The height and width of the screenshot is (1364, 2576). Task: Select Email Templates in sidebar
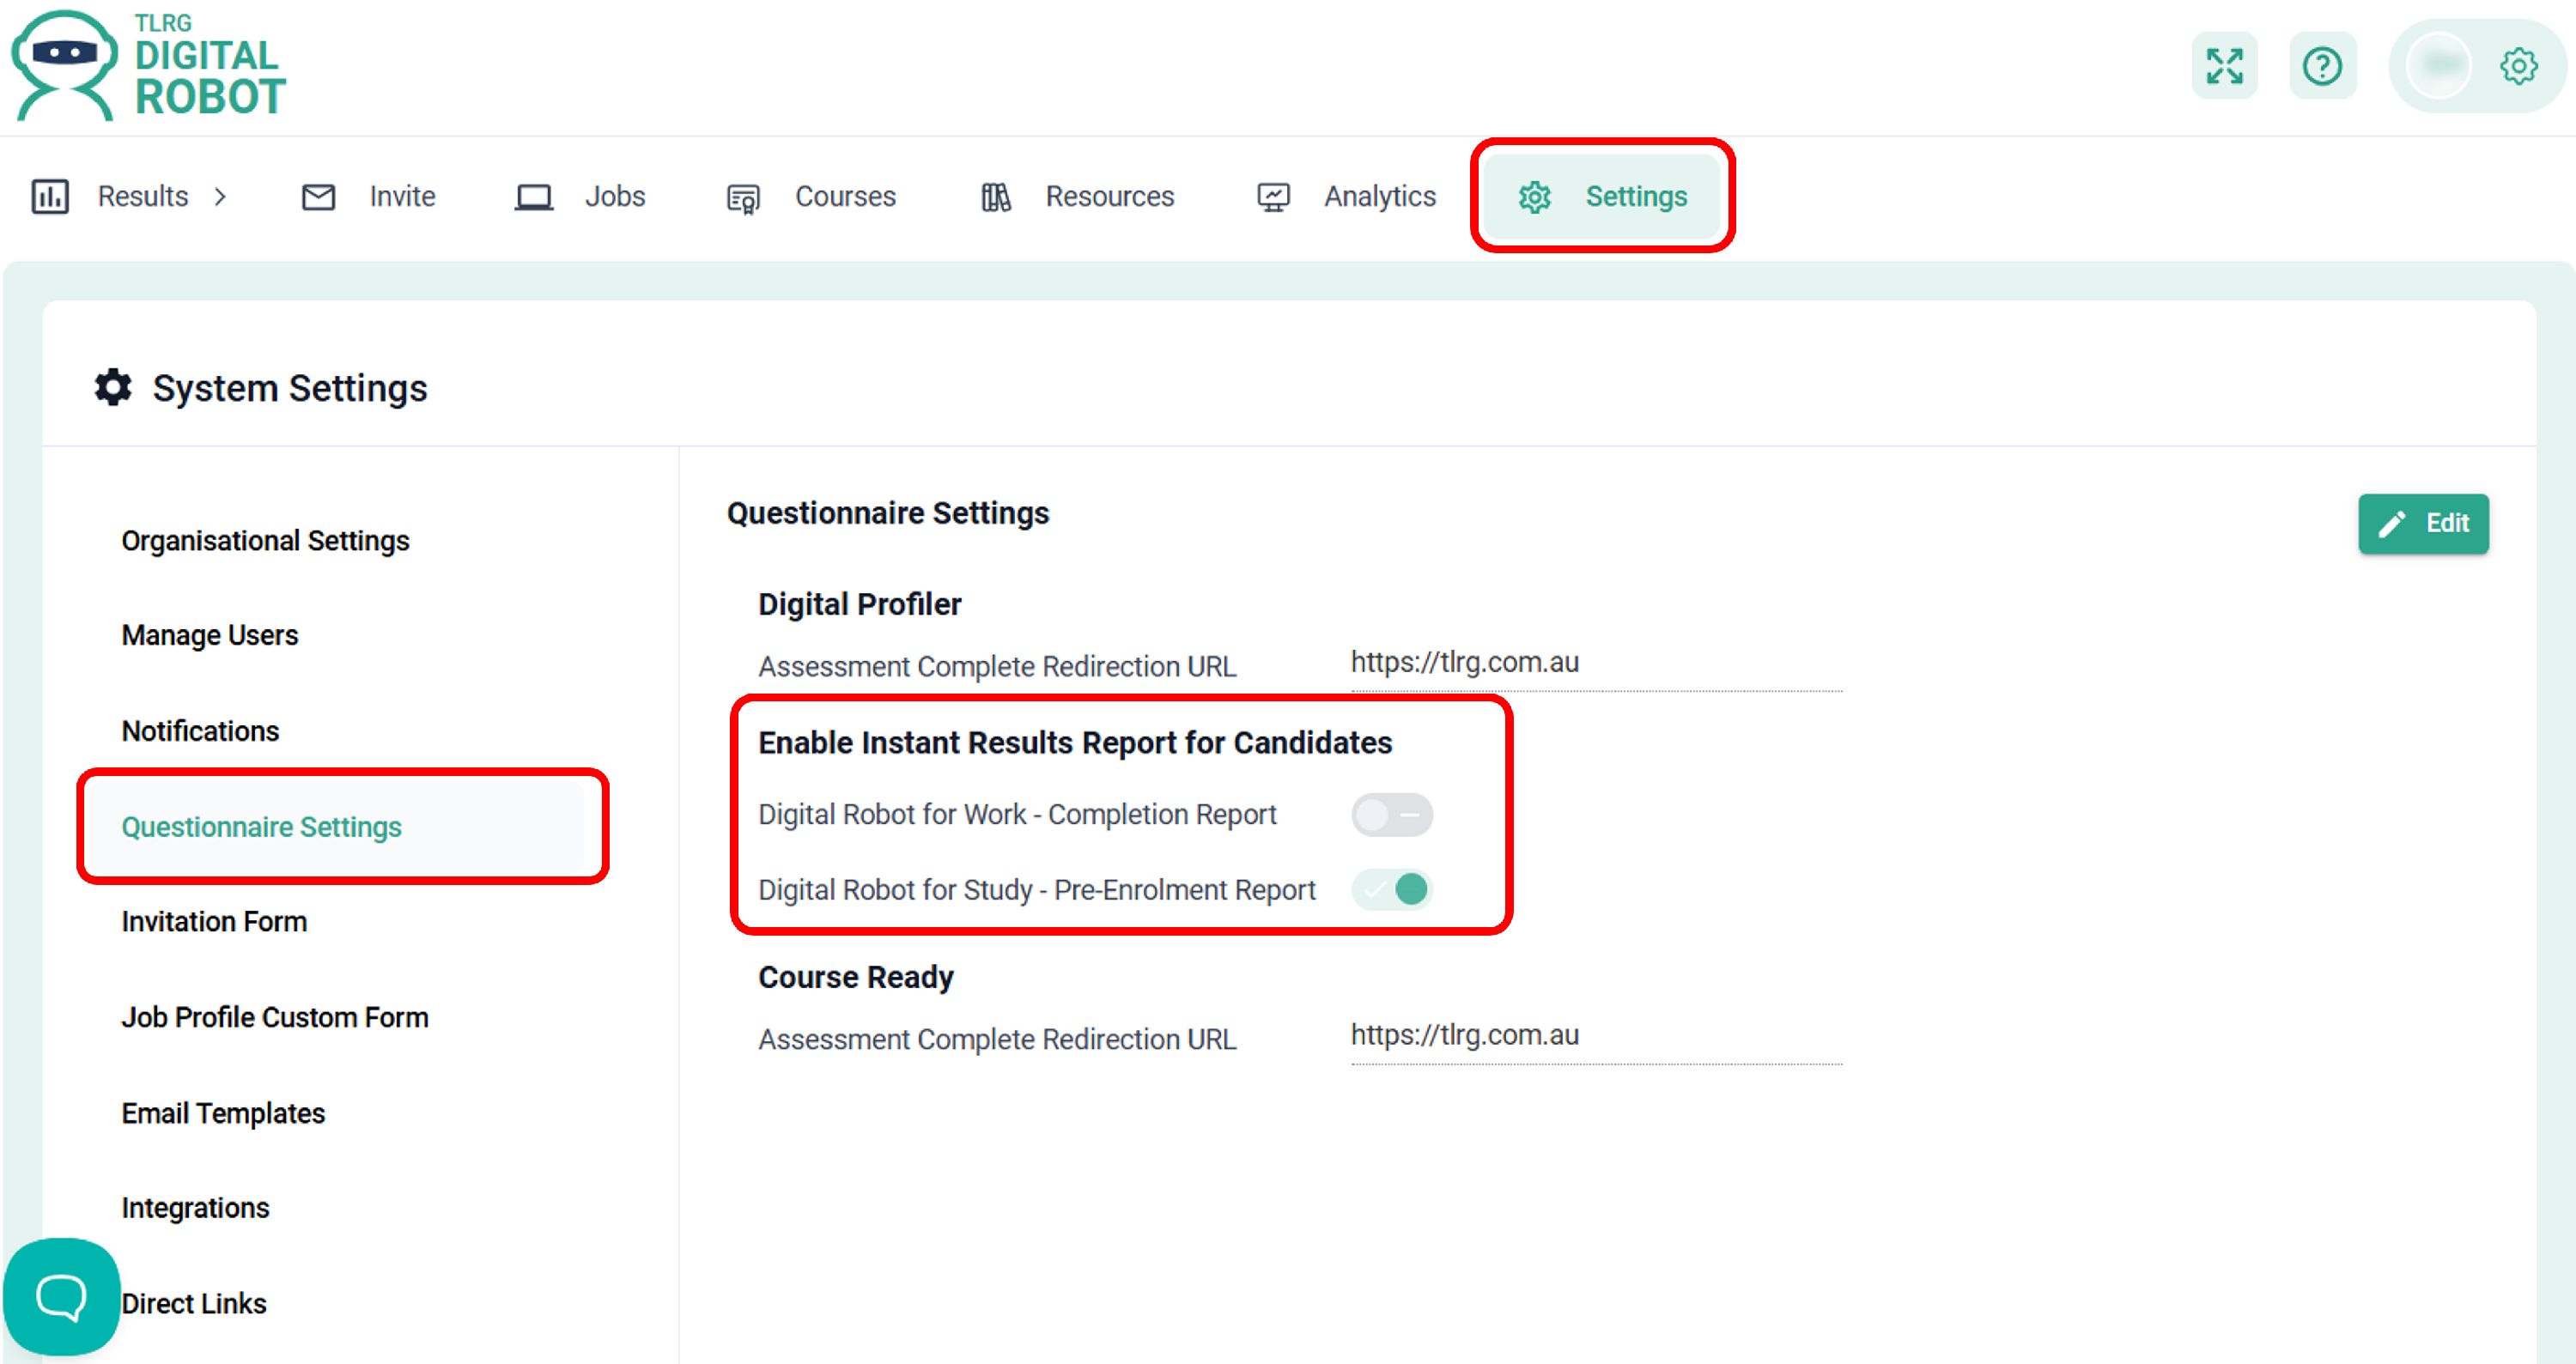point(223,1112)
